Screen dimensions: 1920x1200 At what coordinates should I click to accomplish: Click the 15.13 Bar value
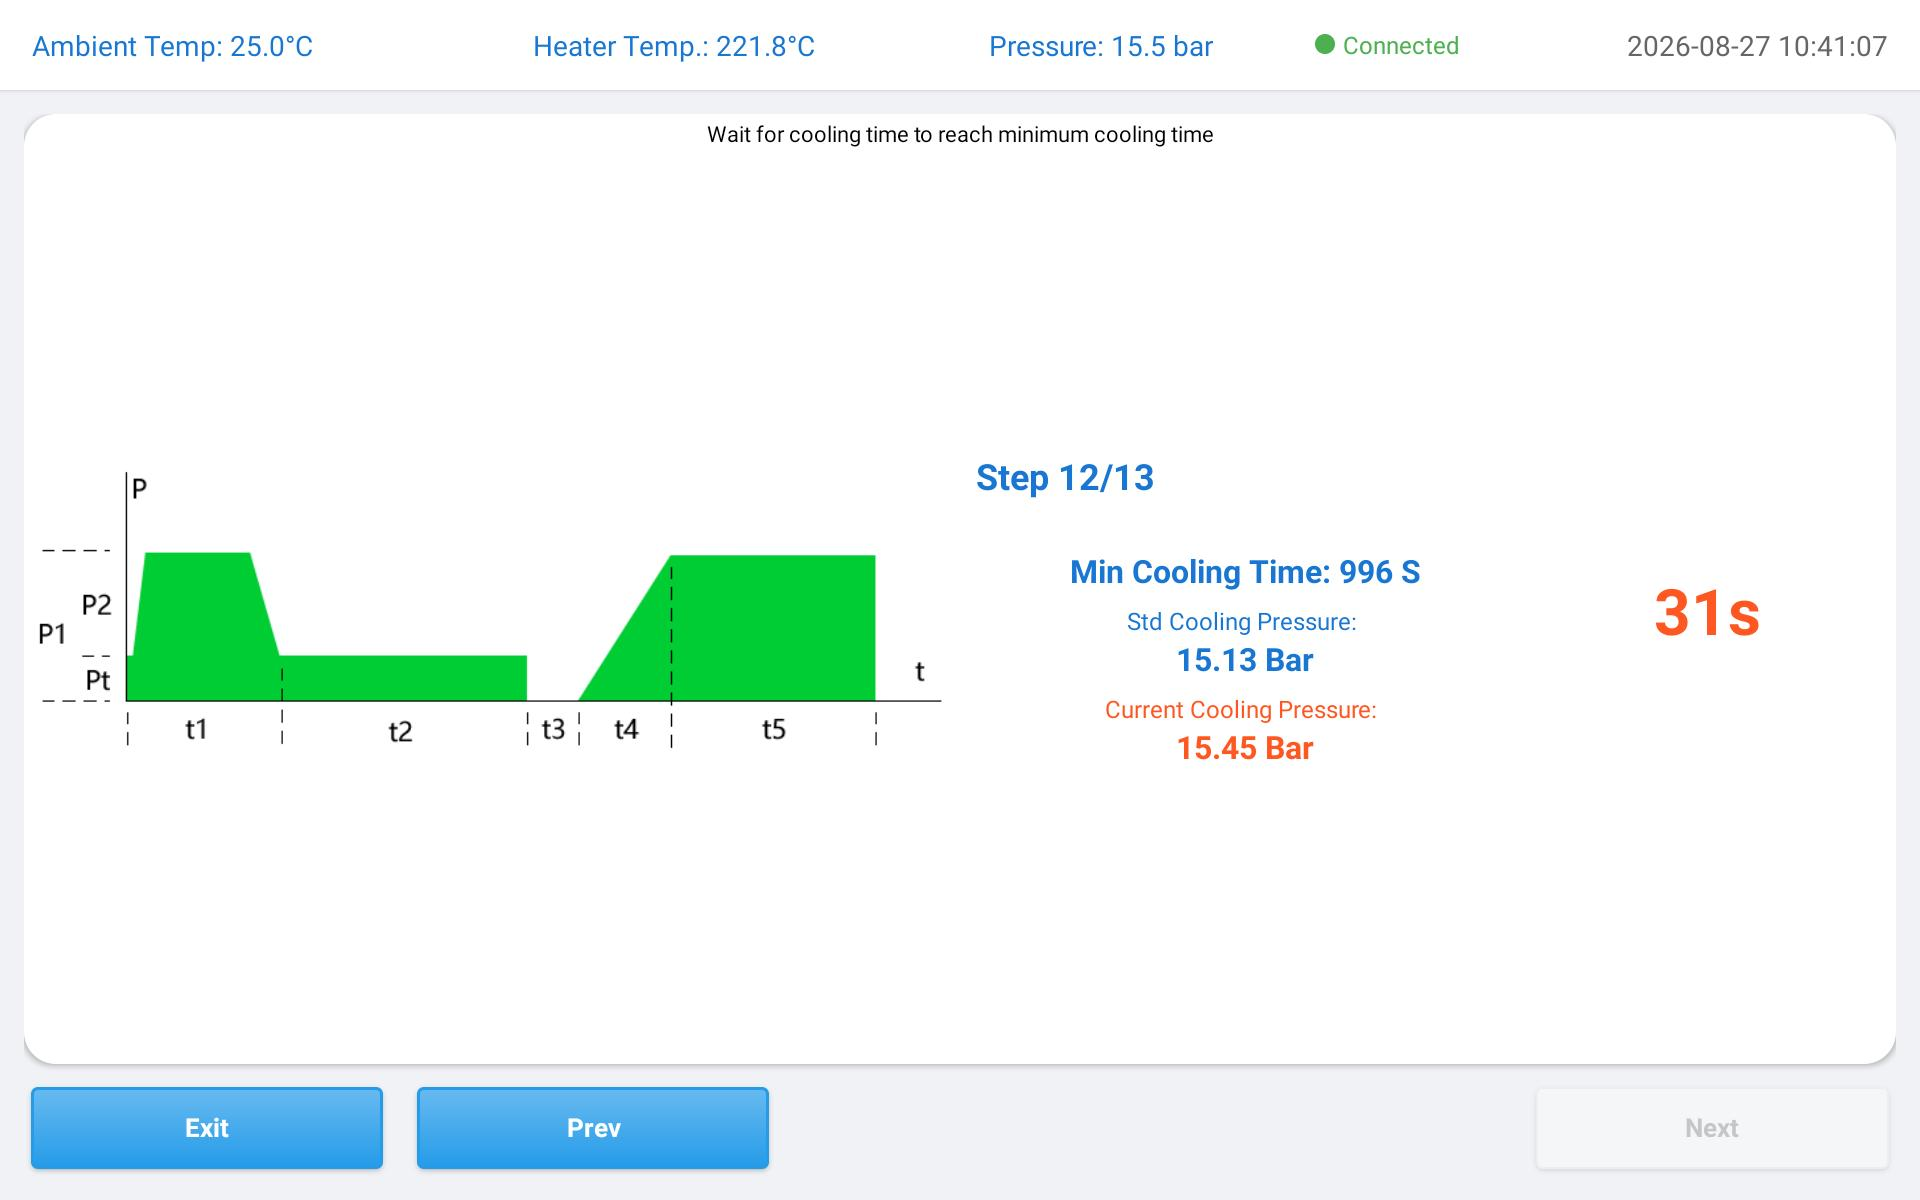coord(1245,660)
